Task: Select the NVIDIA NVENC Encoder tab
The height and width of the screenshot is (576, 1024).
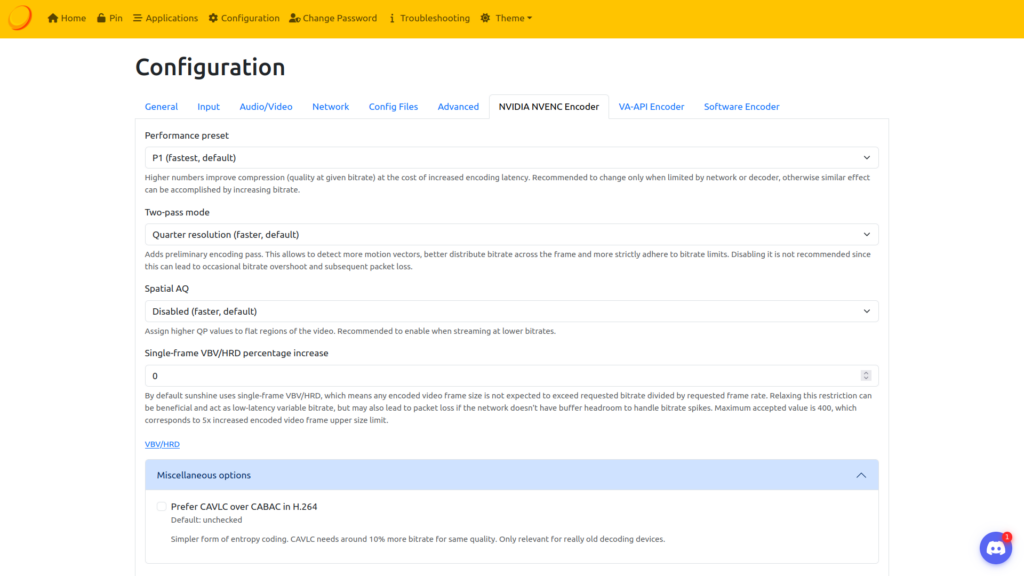Action: coord(549,106)
